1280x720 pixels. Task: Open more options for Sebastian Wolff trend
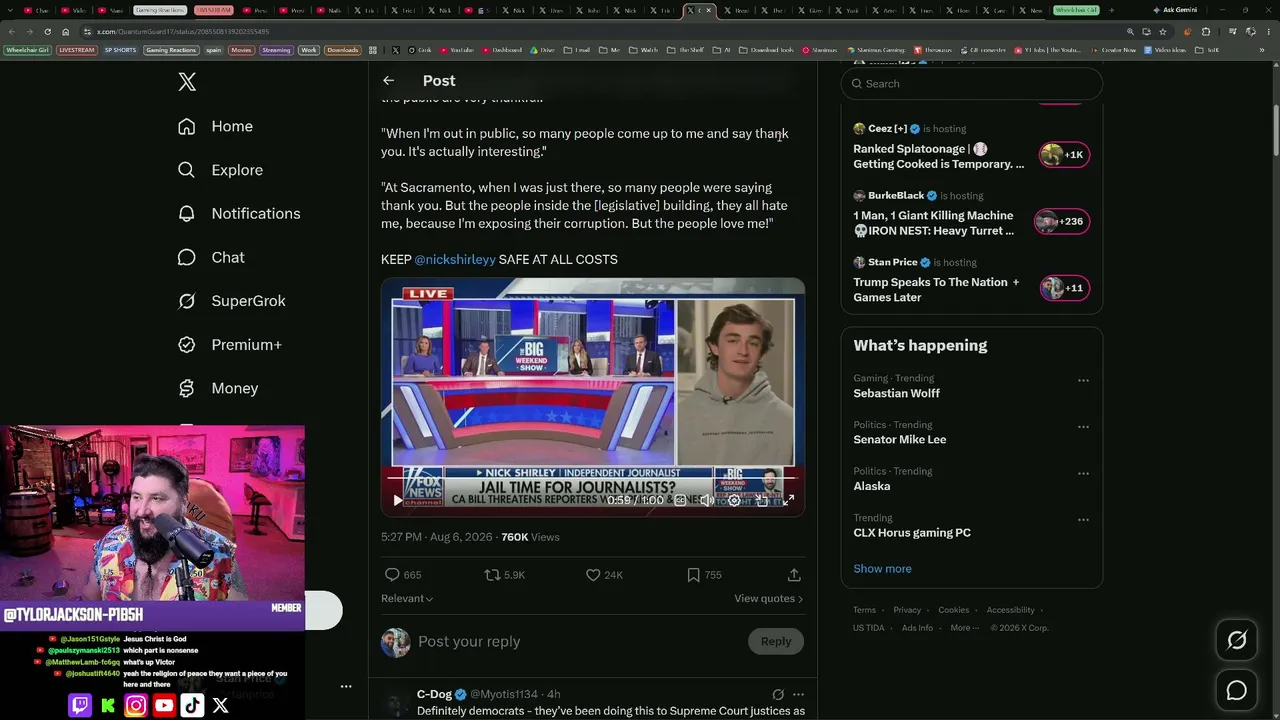click(x=1083, y=381)
